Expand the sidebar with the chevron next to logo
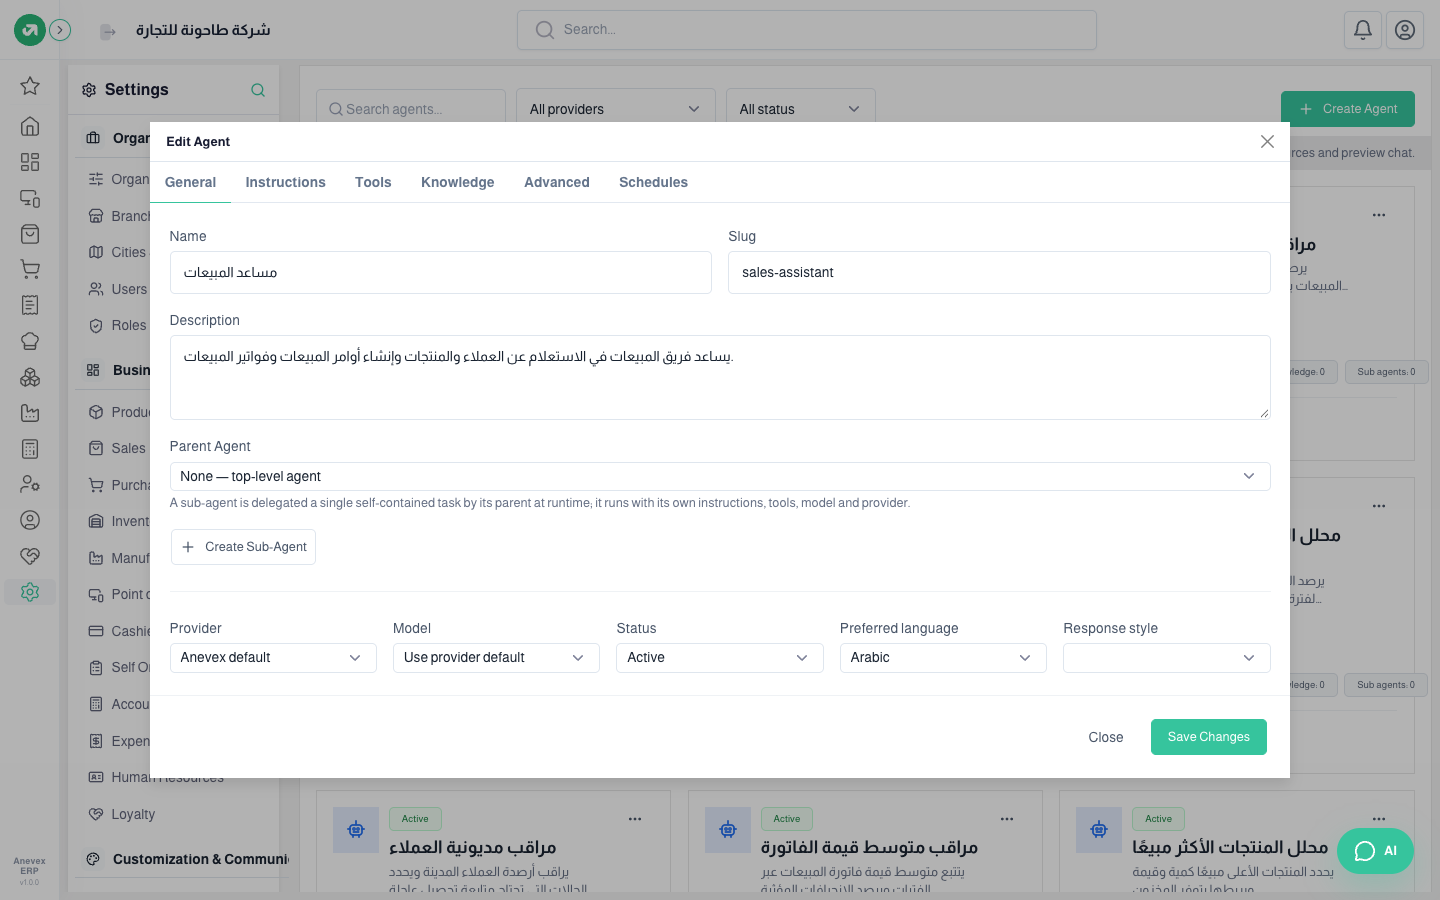The height and width of the screenshot is (900, 1440). [60, 30]
